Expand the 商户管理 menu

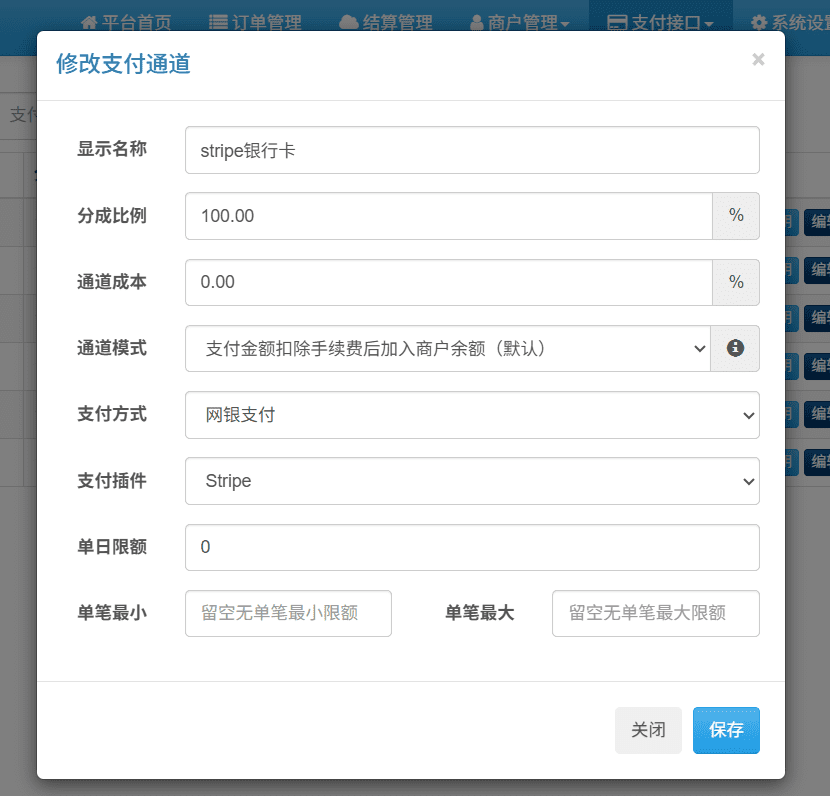(519, 22)
